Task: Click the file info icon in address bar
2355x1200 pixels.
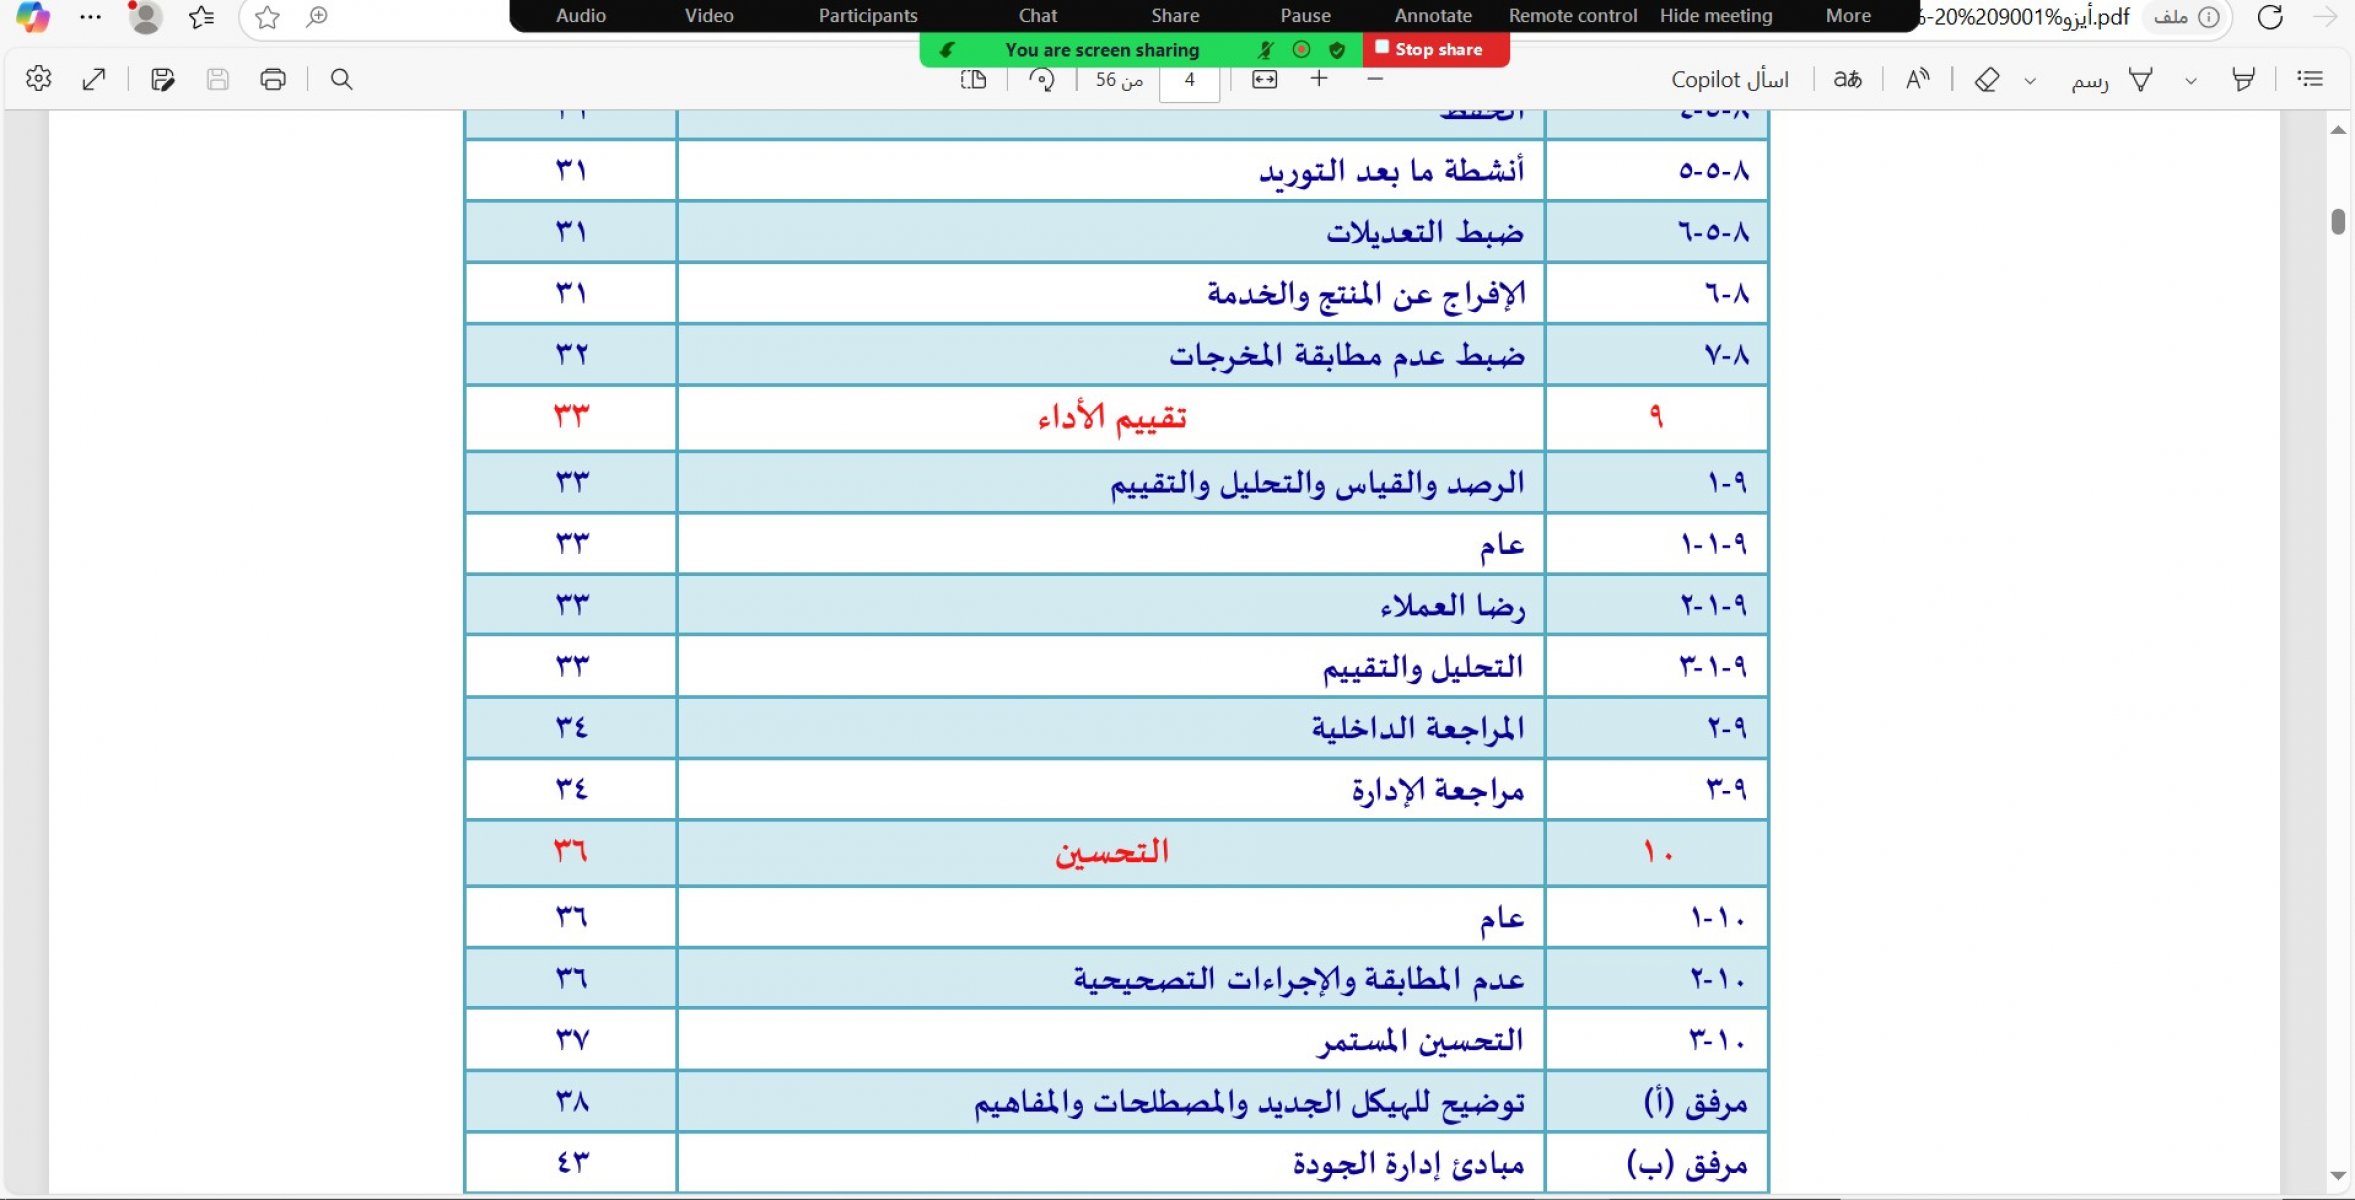Action: pos(2209,17)
